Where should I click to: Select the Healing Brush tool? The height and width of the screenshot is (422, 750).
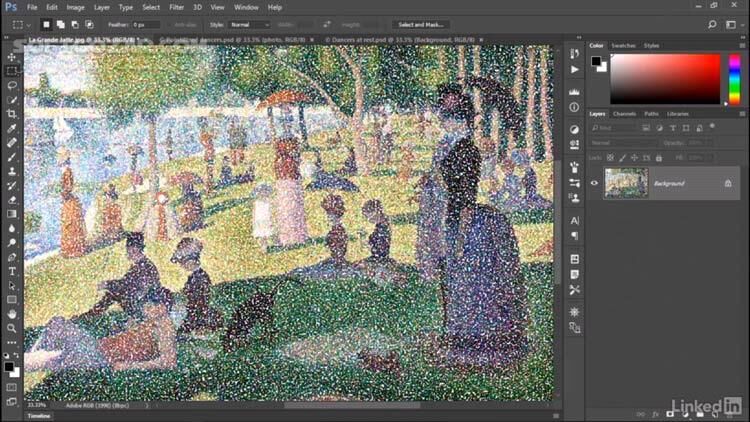12,143
